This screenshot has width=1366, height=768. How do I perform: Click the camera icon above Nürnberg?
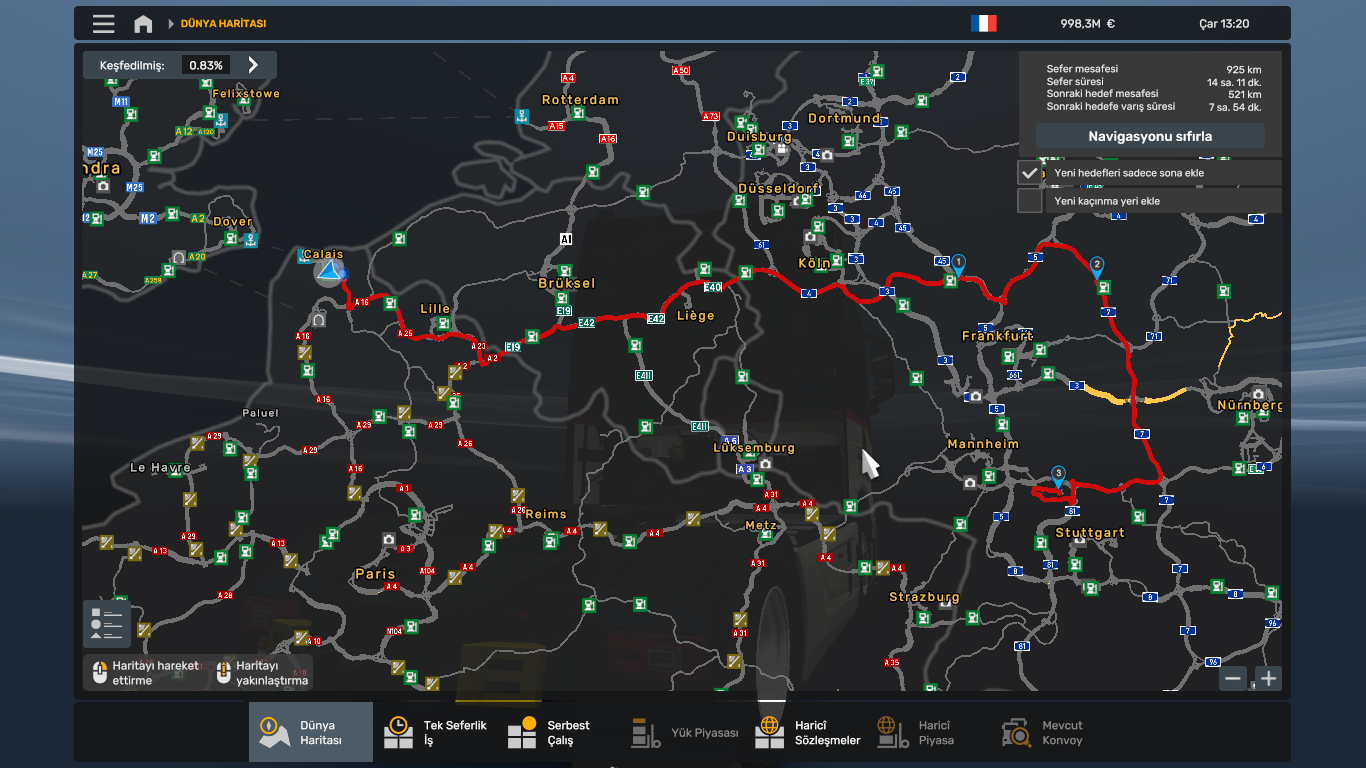(1258, 394)
